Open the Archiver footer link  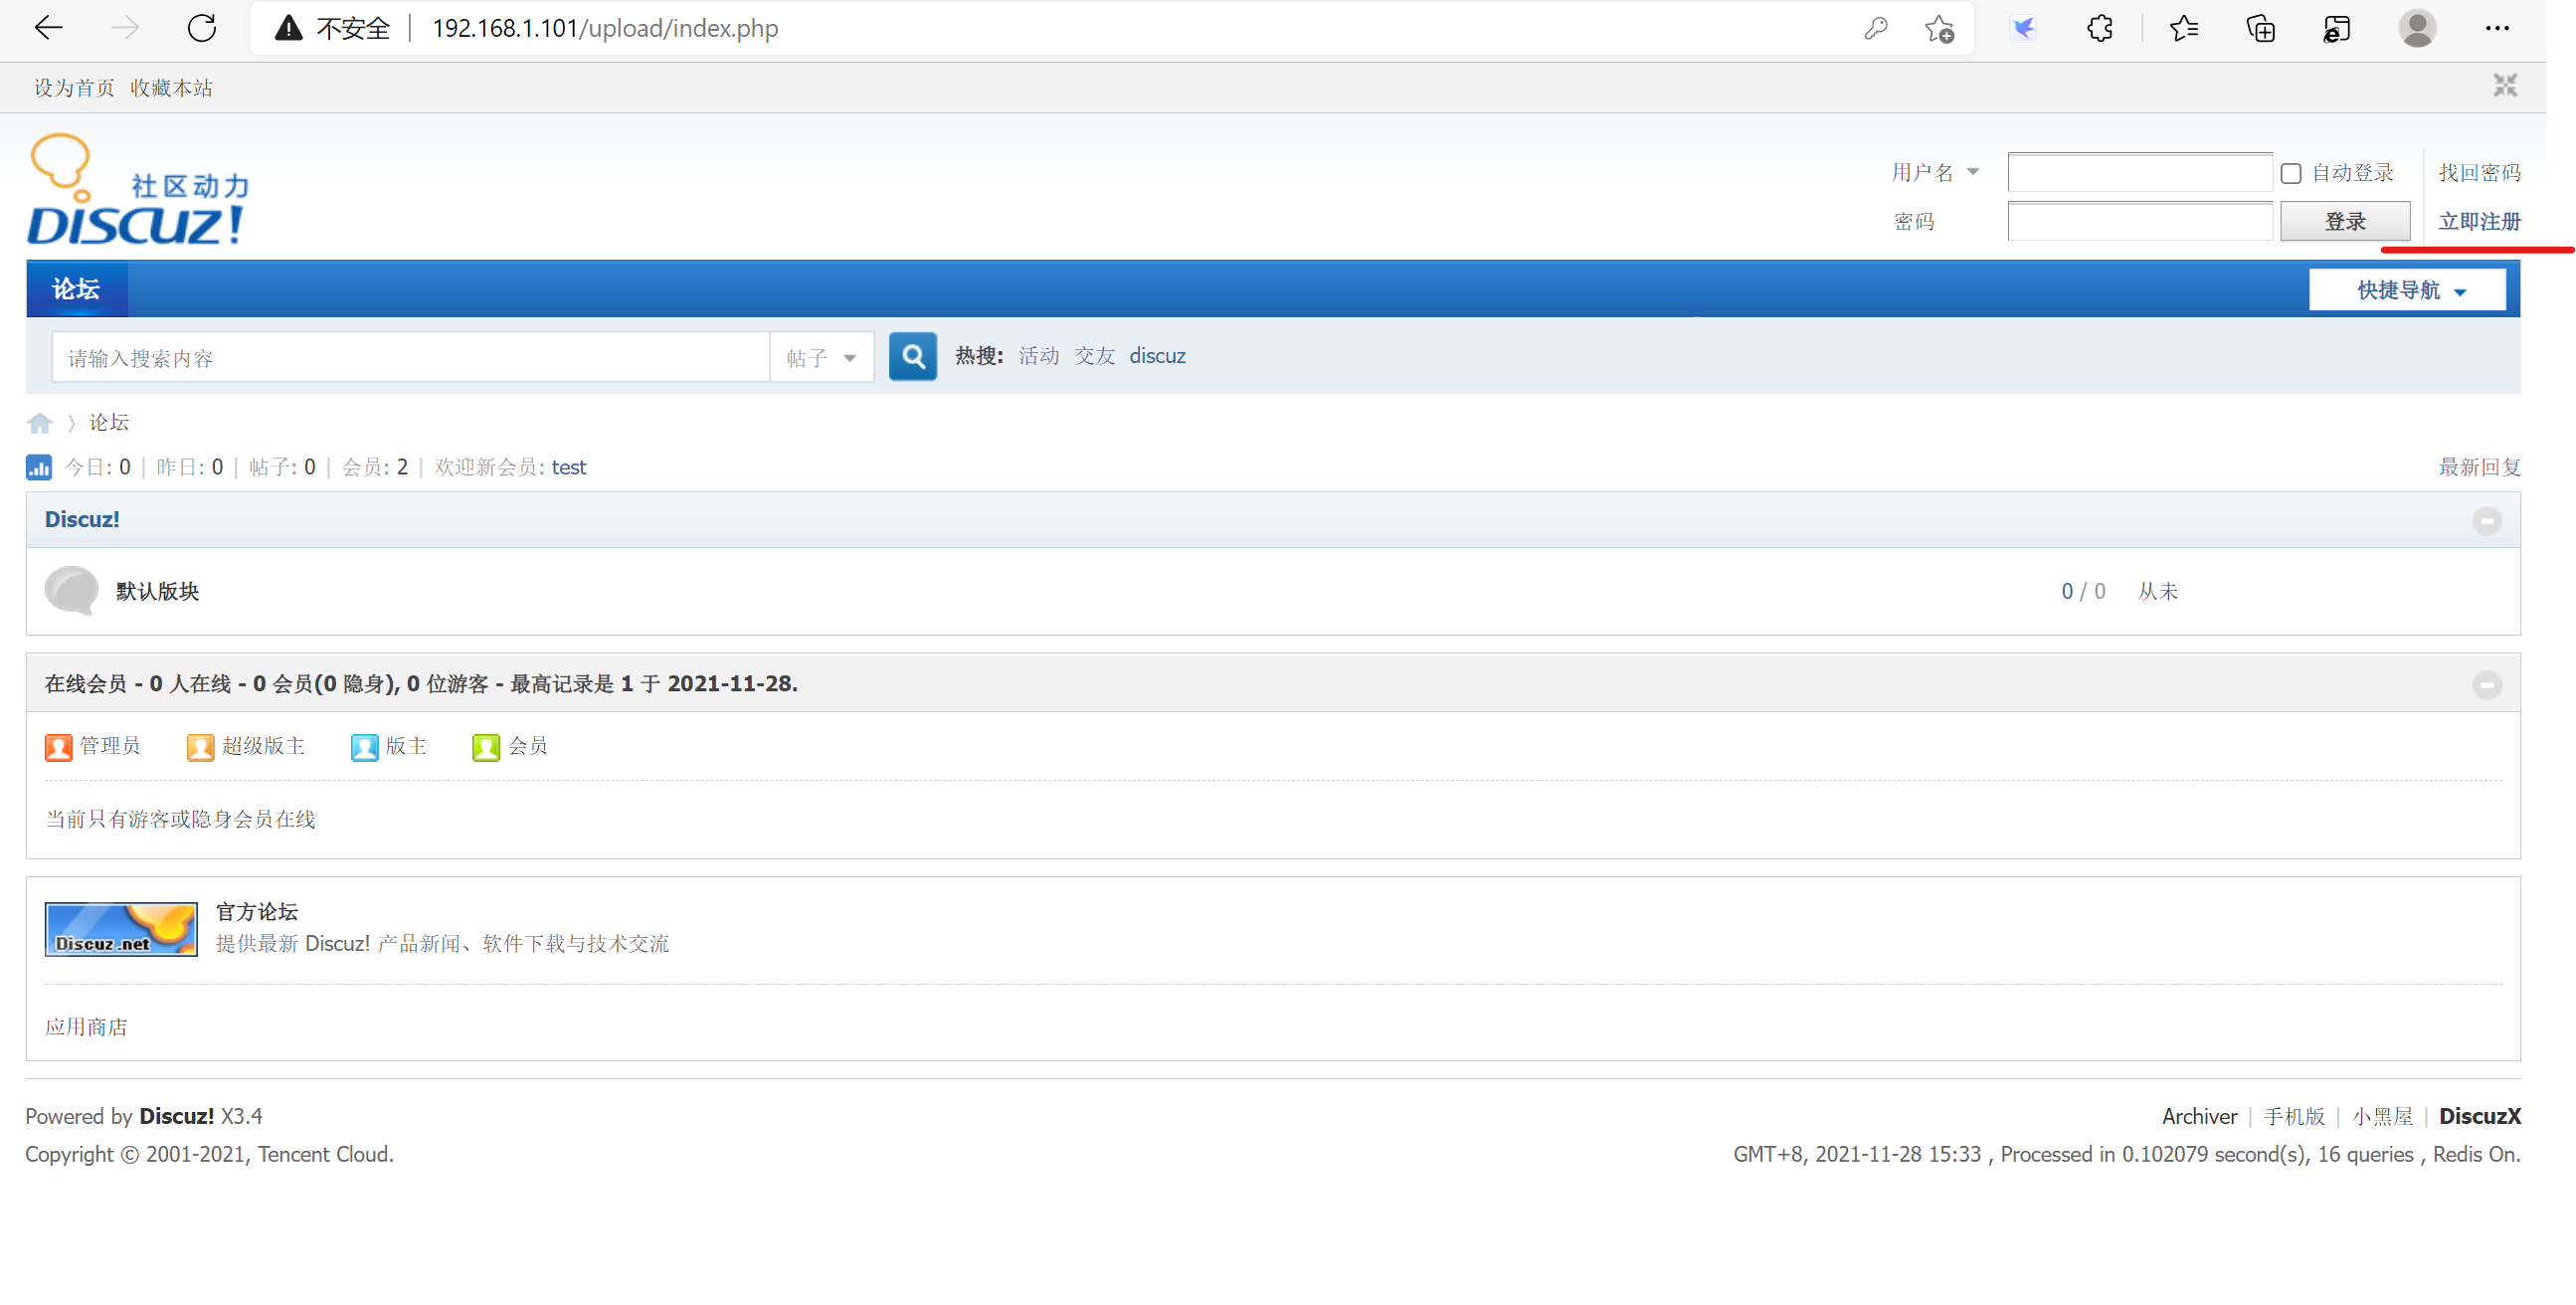pos(2198,1117)
